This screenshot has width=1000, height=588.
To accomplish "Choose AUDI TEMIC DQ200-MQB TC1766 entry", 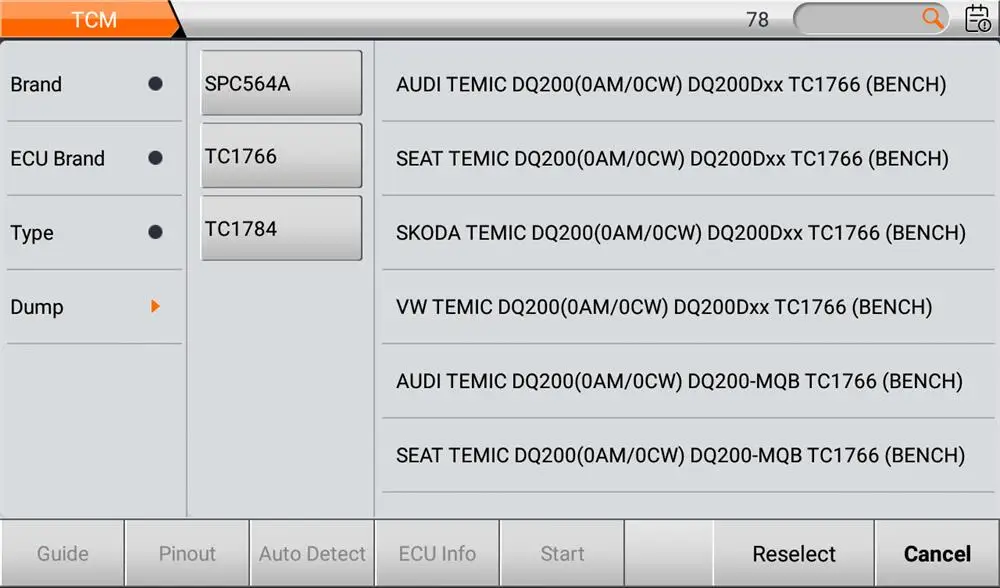I will tap(688, 381).
